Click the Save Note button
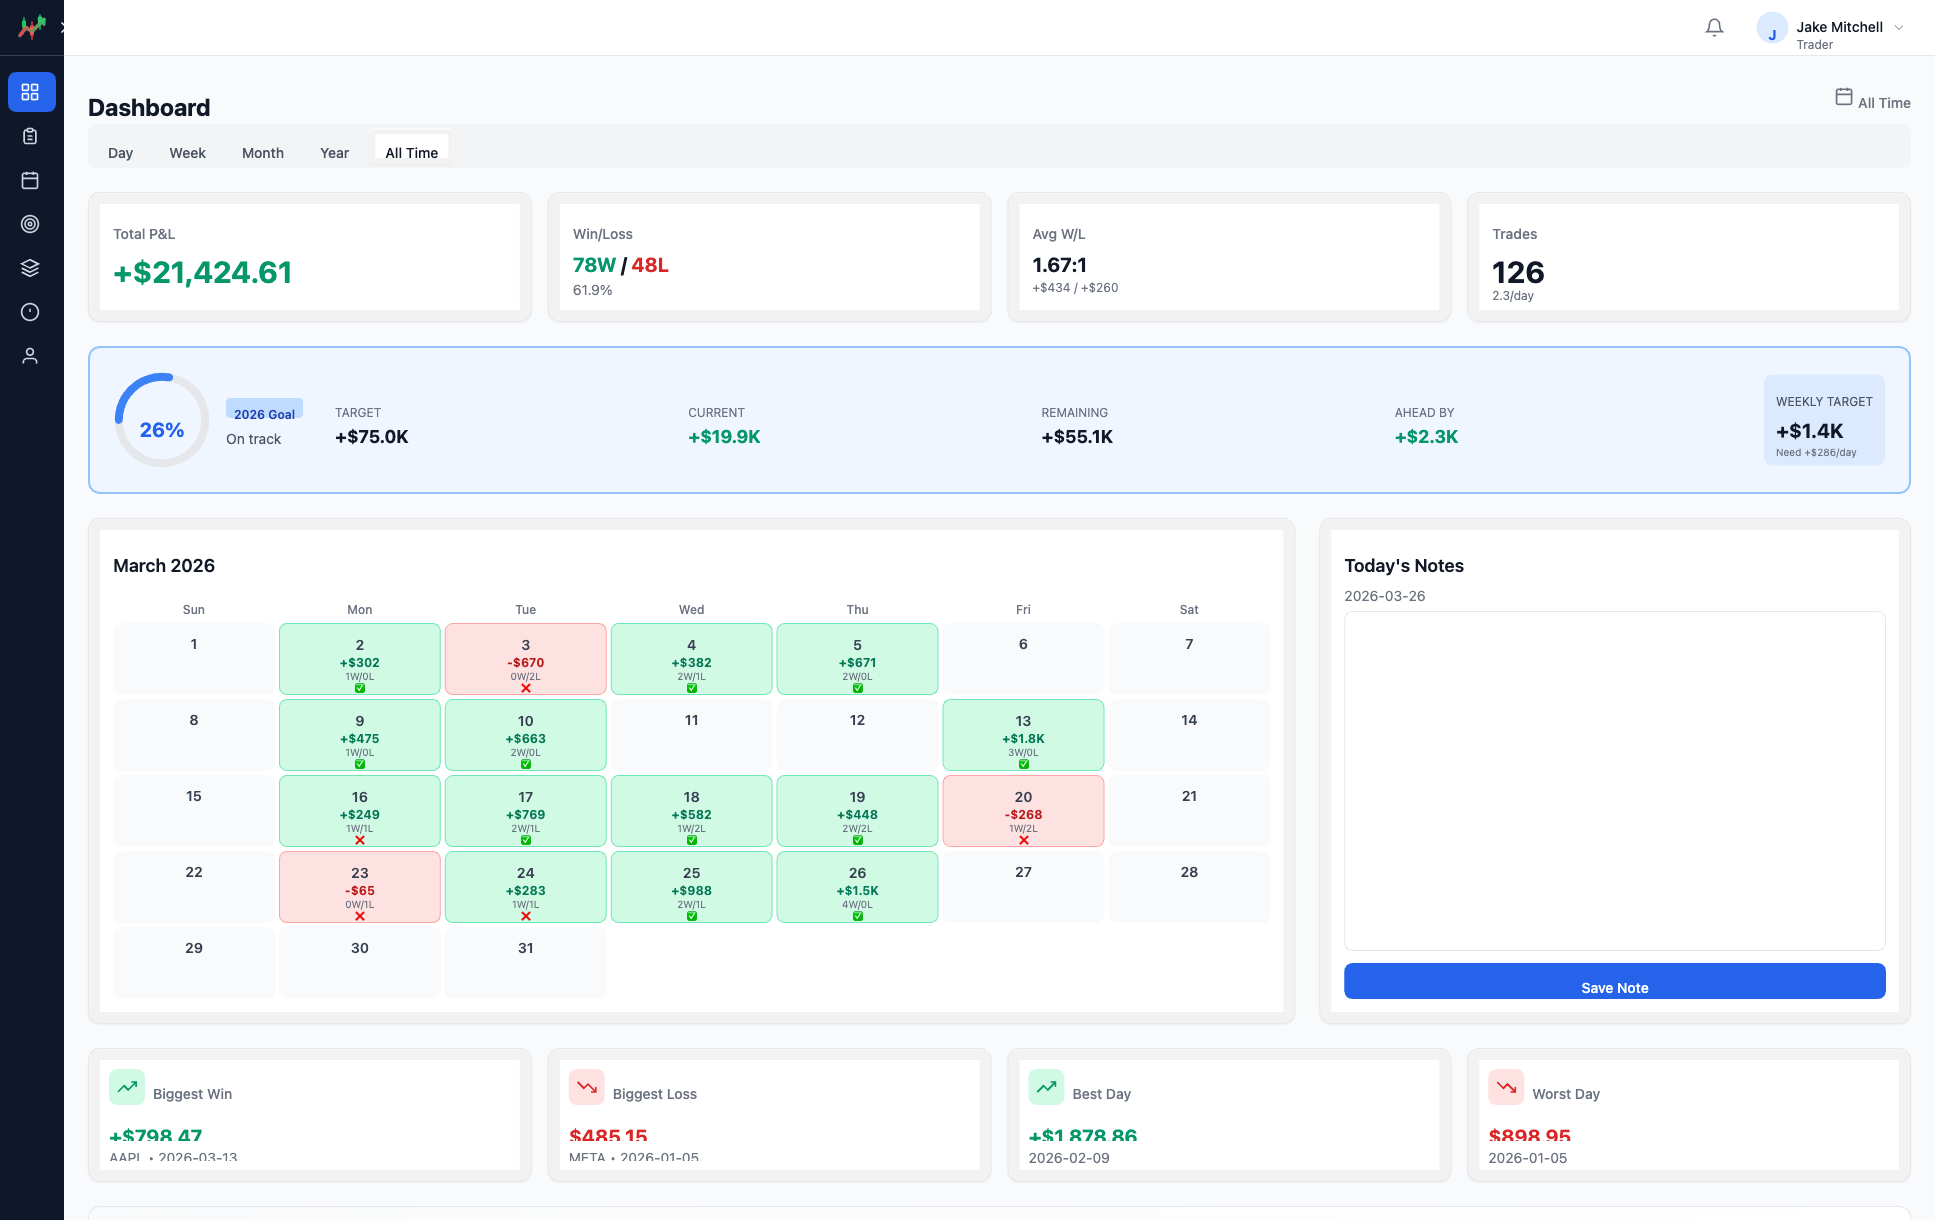The image size is (1935, 1220). point(1614,987)
